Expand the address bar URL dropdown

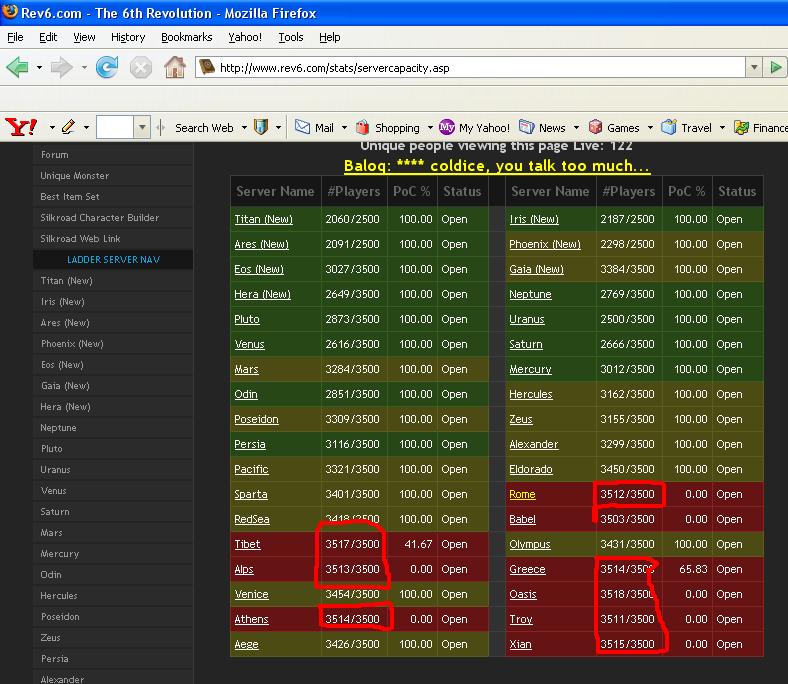pyautogui.click(x=753, y=68)
